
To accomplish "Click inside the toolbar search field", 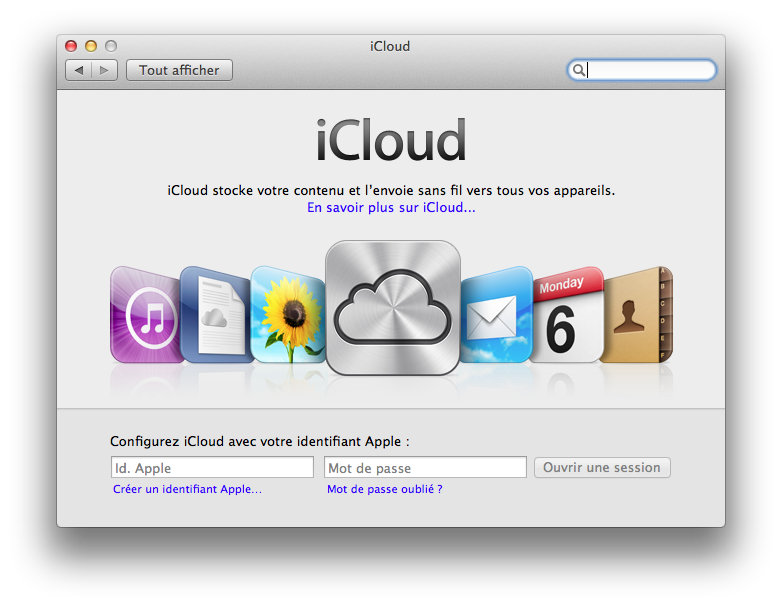I will (x=642, y=70).
